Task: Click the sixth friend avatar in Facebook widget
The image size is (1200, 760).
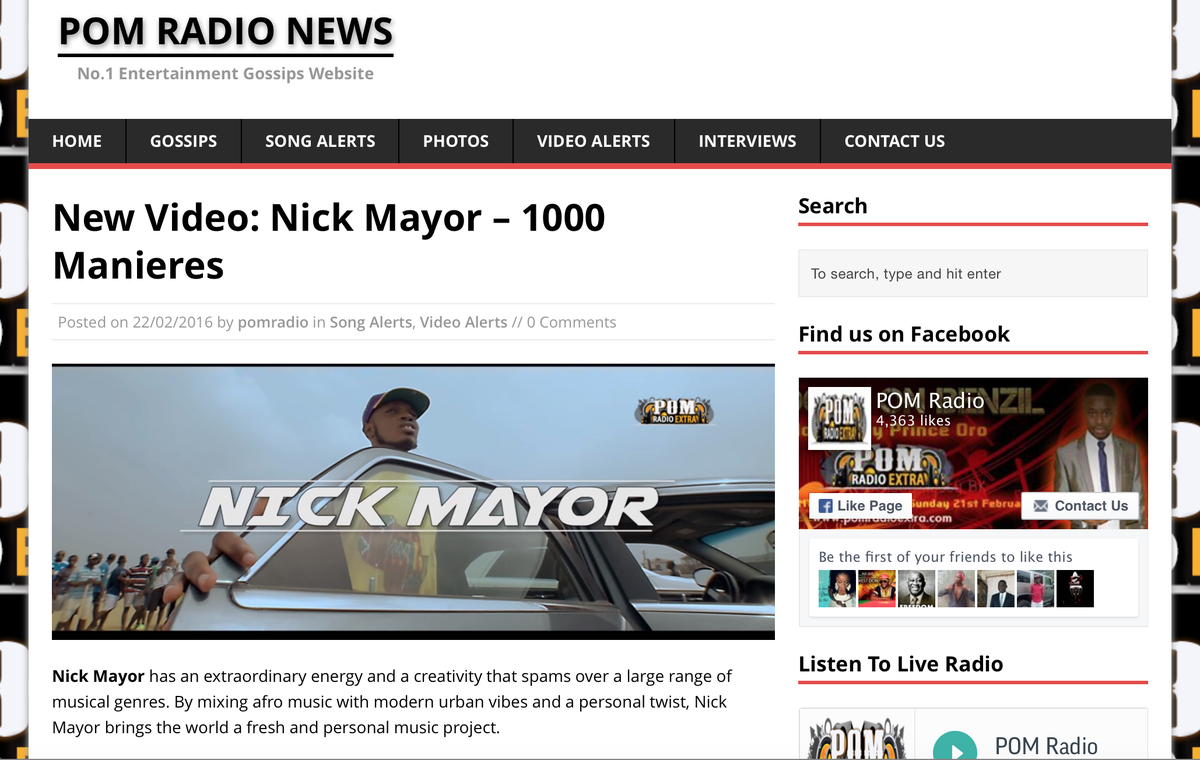Action: 1035,589
